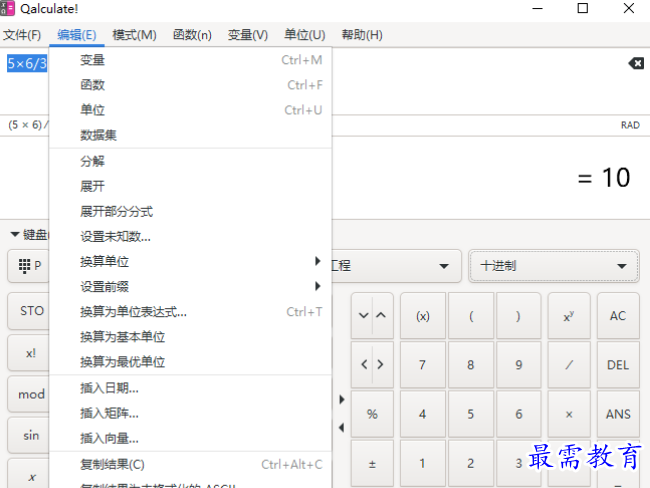The image size is (650, 488).
Task: Show more keypad columns with right triangle
Action: [x=342, y=400]
